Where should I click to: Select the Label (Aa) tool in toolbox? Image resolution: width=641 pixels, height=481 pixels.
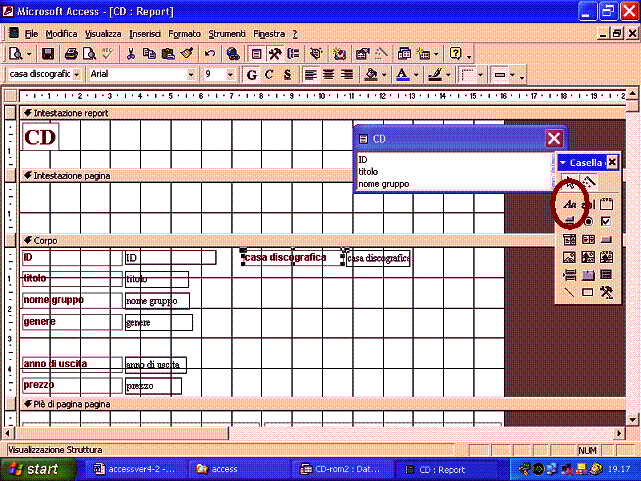click(x=569, y=204)
